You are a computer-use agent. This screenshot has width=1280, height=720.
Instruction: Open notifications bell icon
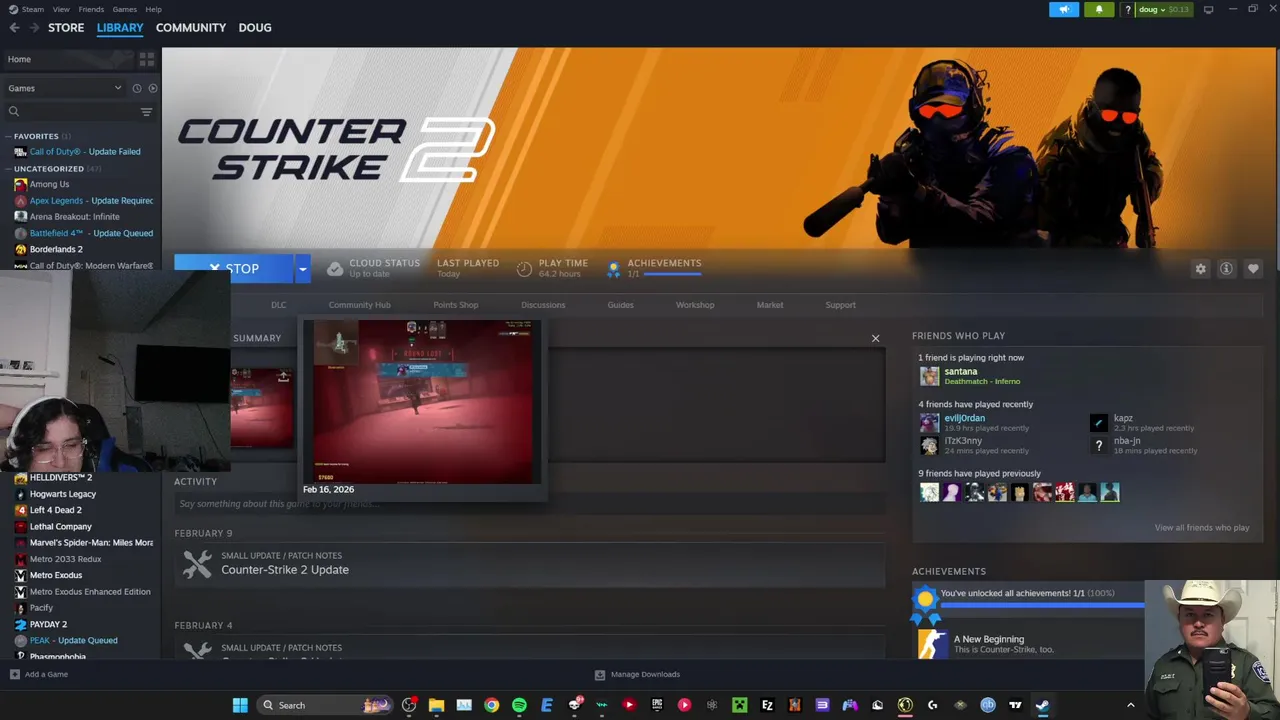point(1099,9)
